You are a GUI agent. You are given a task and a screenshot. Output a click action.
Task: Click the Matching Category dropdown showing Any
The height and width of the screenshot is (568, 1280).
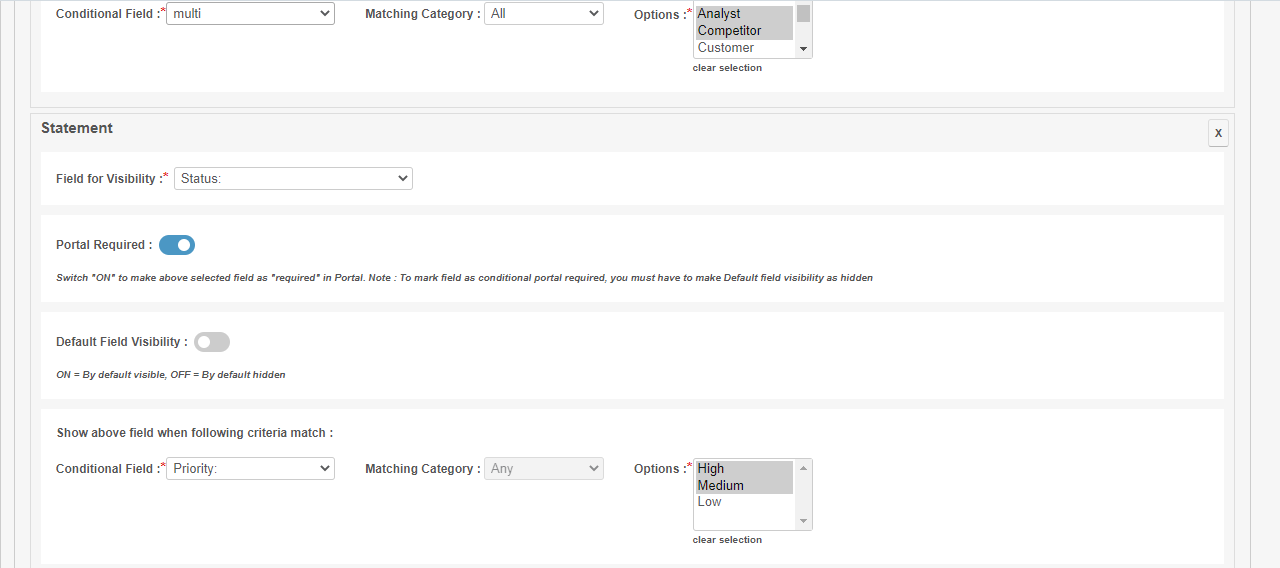pyautogui.click(x=543, y=469)
